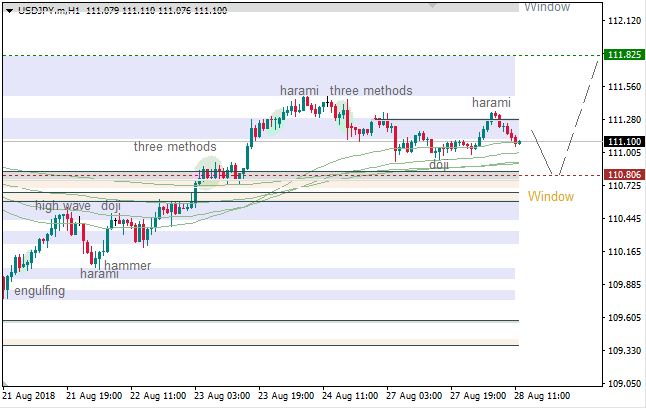The width and height of the screenshot is (646, 408).
Task: Click the orange Window label
Action: (x=551, y=196)
